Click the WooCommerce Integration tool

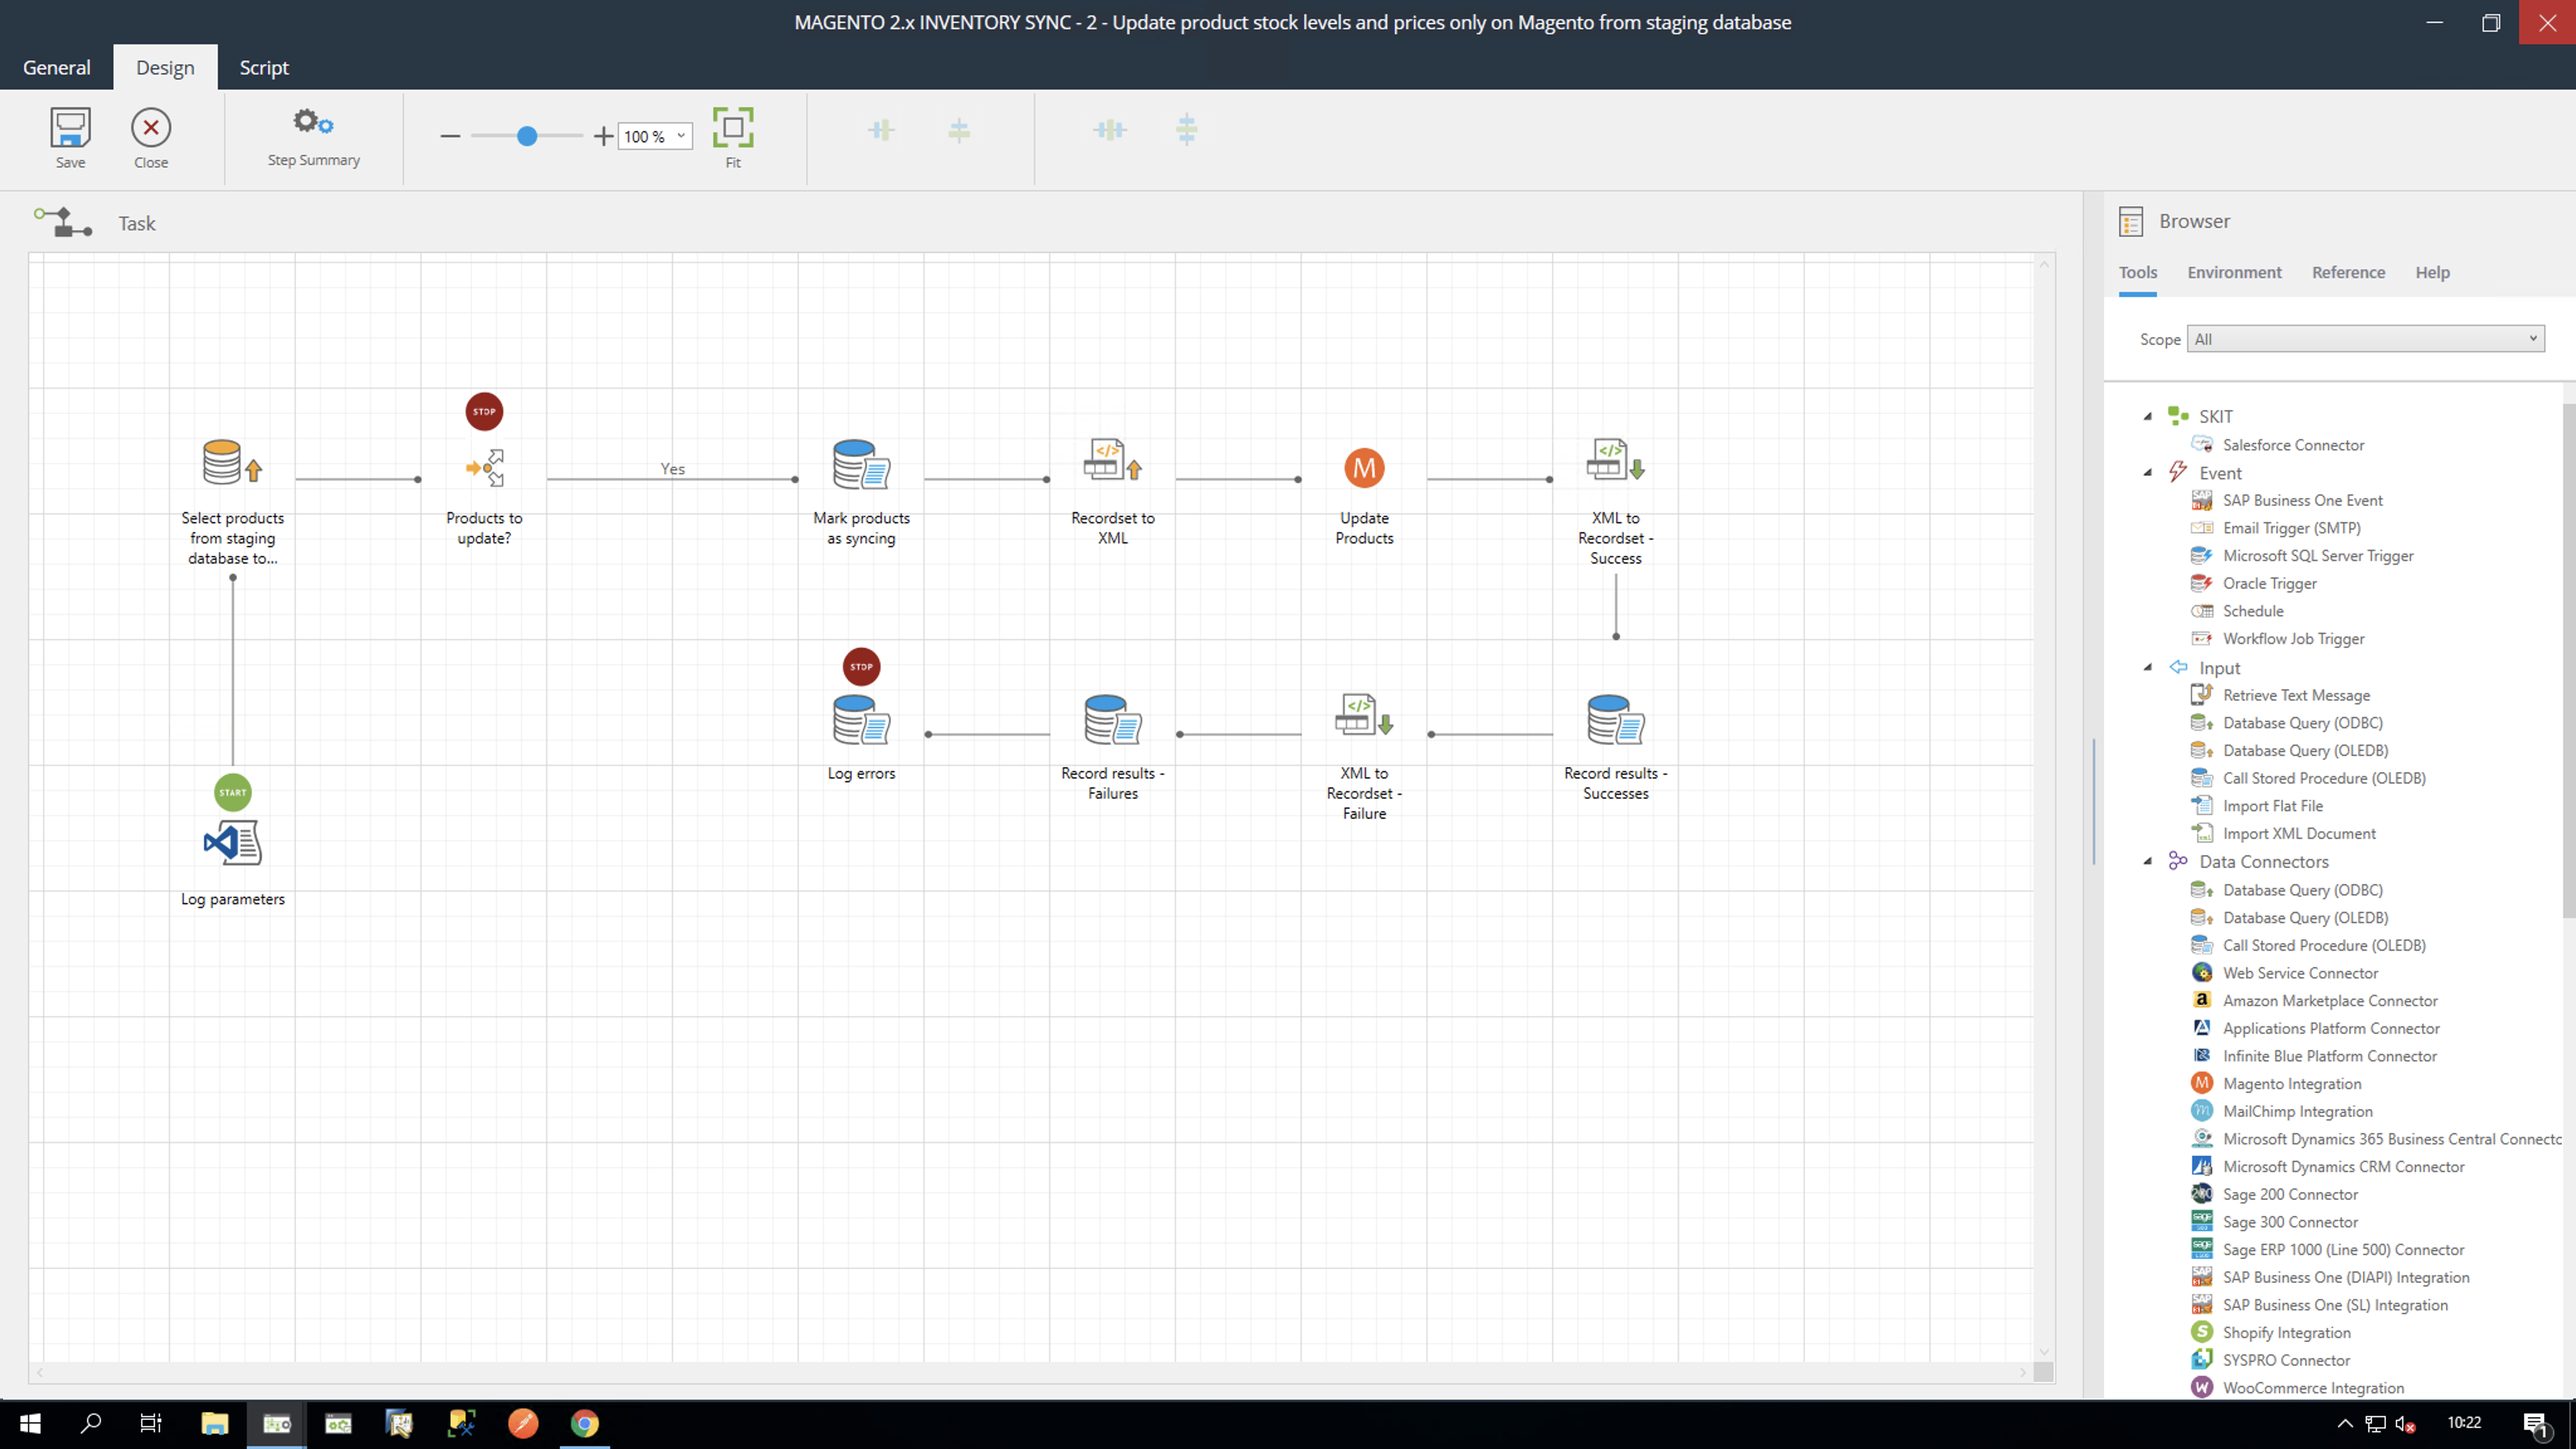2312,1387
